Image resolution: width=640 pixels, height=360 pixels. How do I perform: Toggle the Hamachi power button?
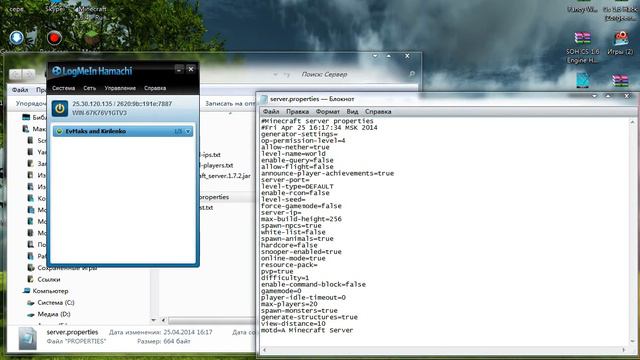pyautogui.click(x=60, y=109)
